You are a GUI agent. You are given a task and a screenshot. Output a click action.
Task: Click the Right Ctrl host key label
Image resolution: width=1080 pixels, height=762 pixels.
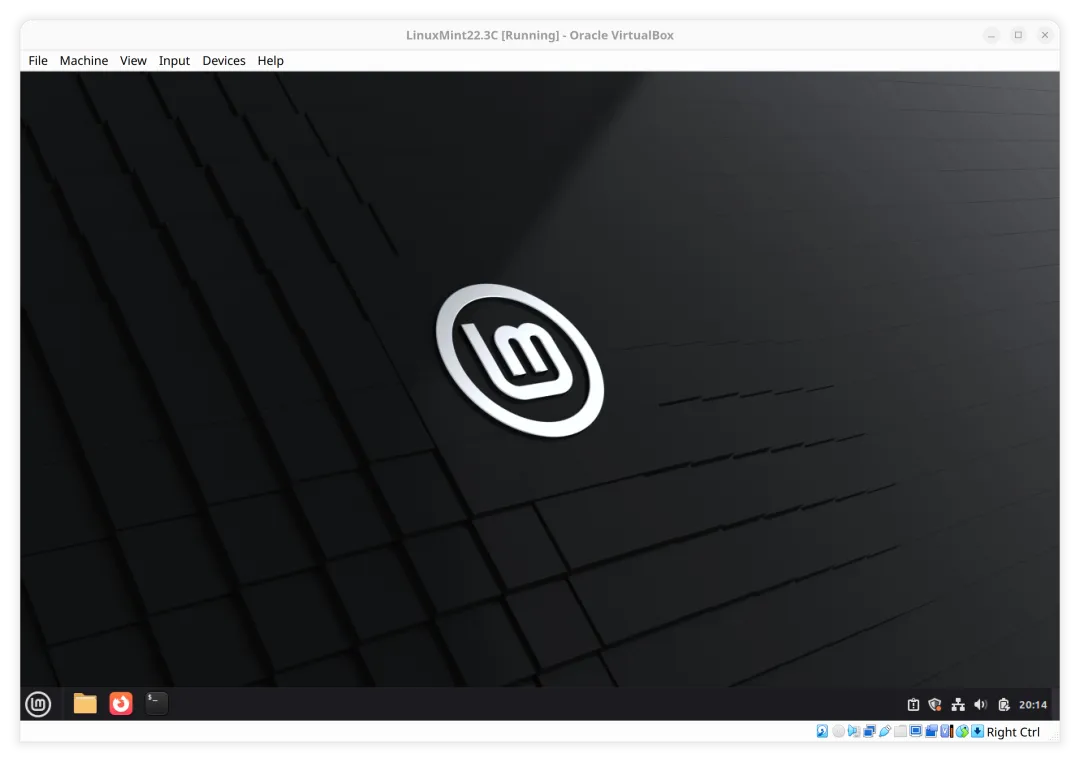pos(1012,732)
